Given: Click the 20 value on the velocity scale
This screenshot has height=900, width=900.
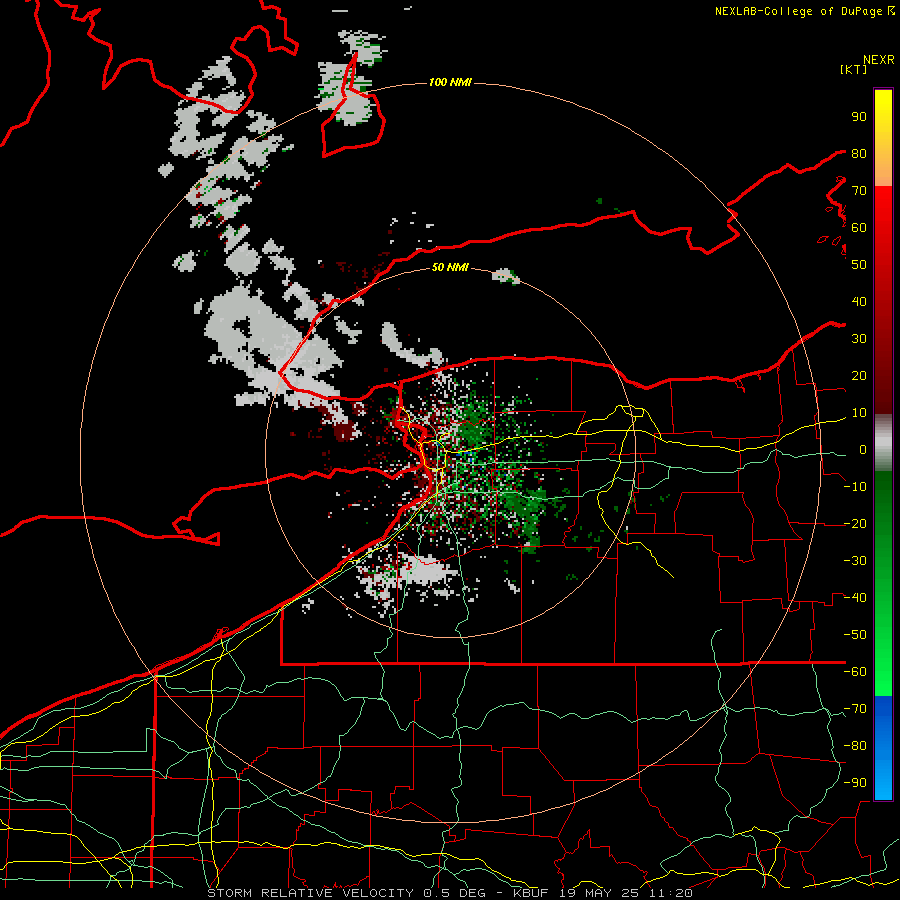Looking at the screenshot, I should 859,376.
